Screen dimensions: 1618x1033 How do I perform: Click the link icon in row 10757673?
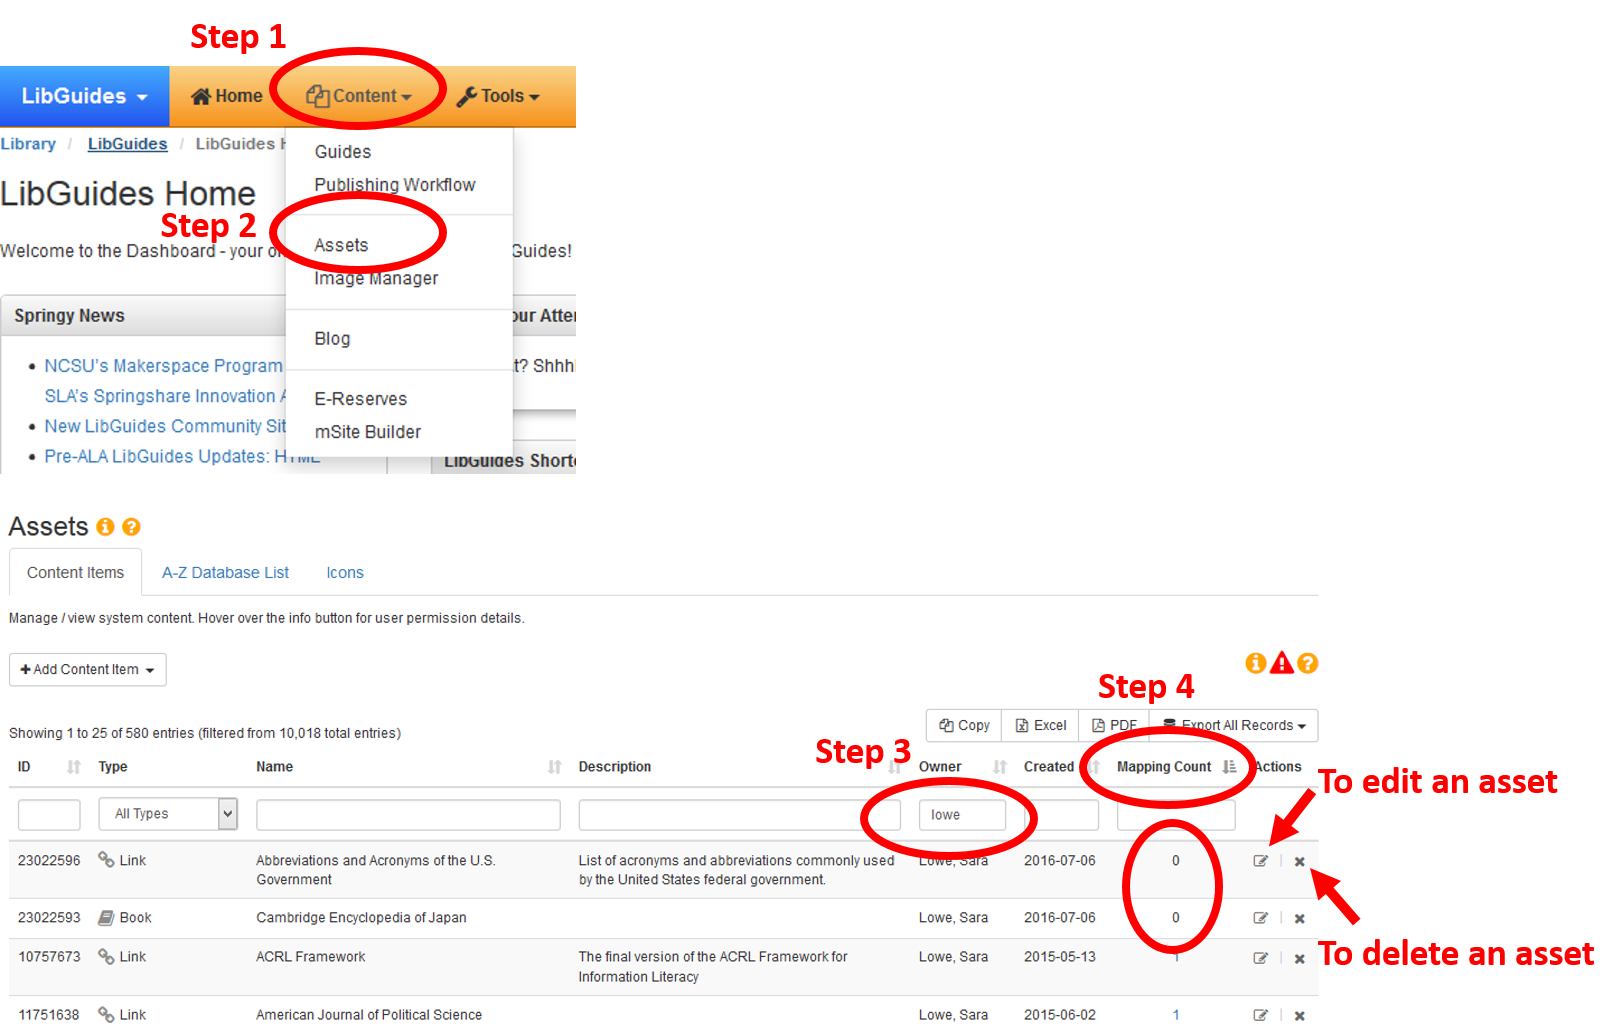point(106,957)
